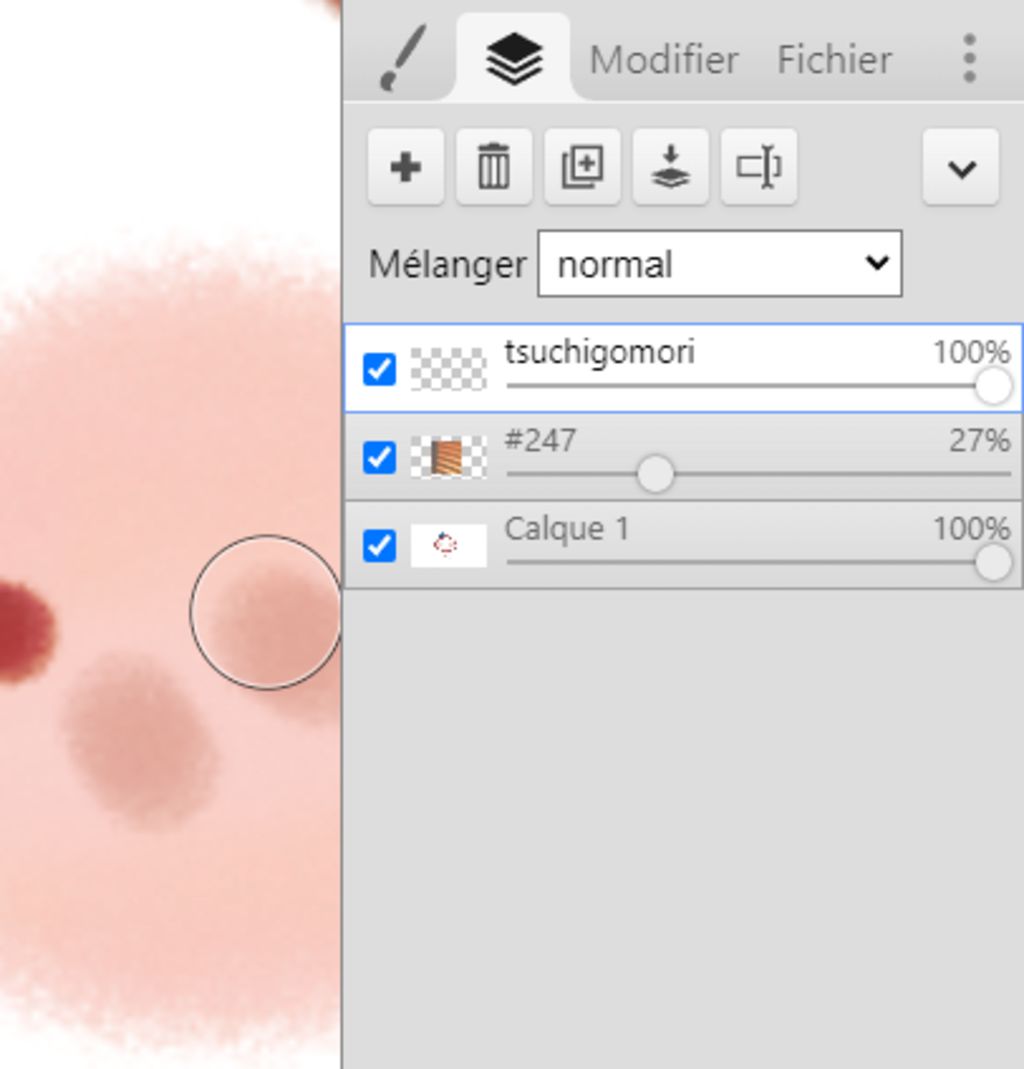Open the Mélanger blend mode dropdown
This screenshot has width=1024, height=1069.
point(719,264)
